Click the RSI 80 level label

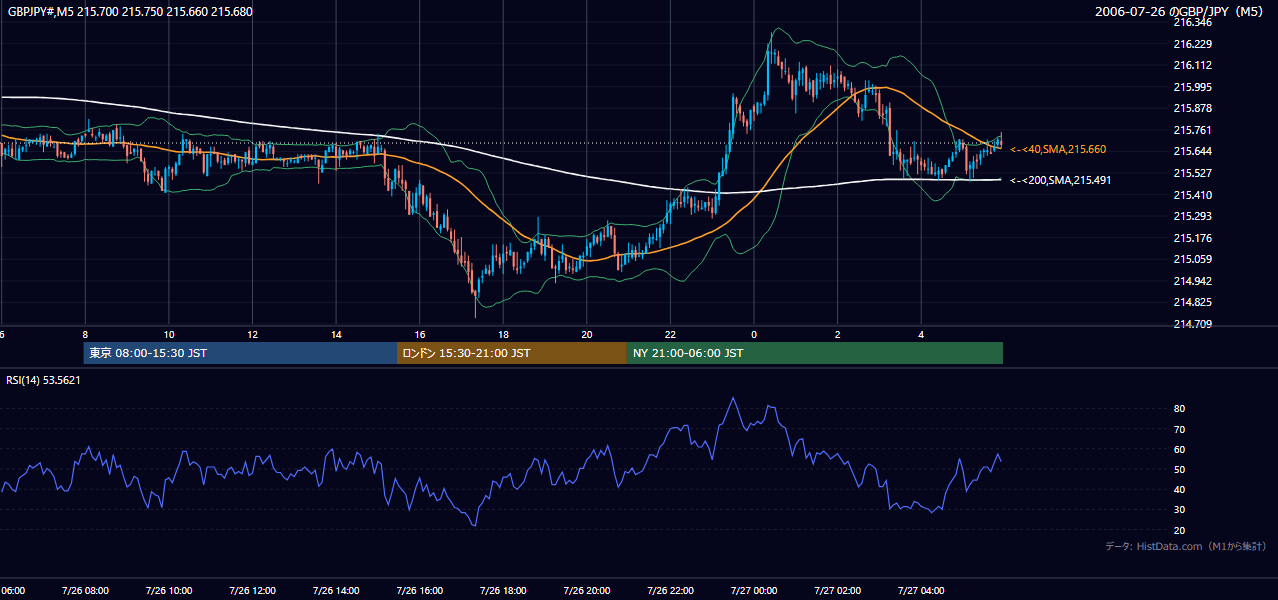point(1180,409)
